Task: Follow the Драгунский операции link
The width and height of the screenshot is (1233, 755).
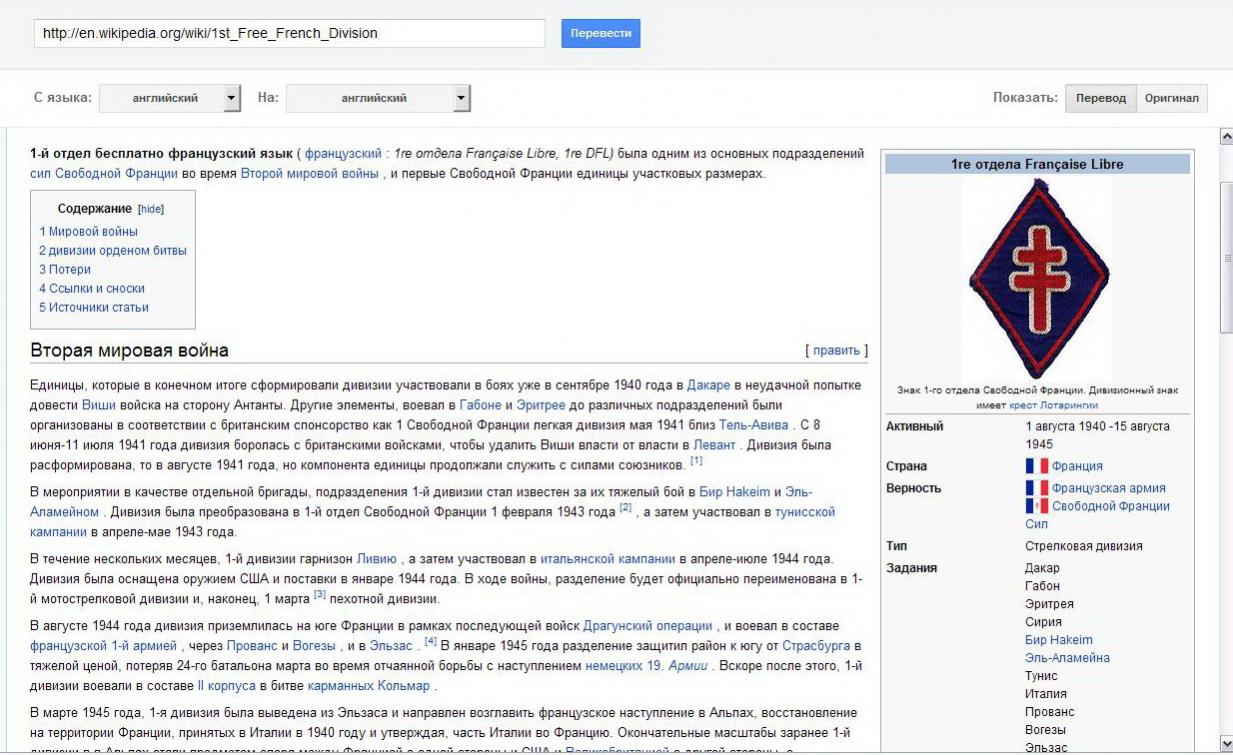Action: (x=648, y=627)
